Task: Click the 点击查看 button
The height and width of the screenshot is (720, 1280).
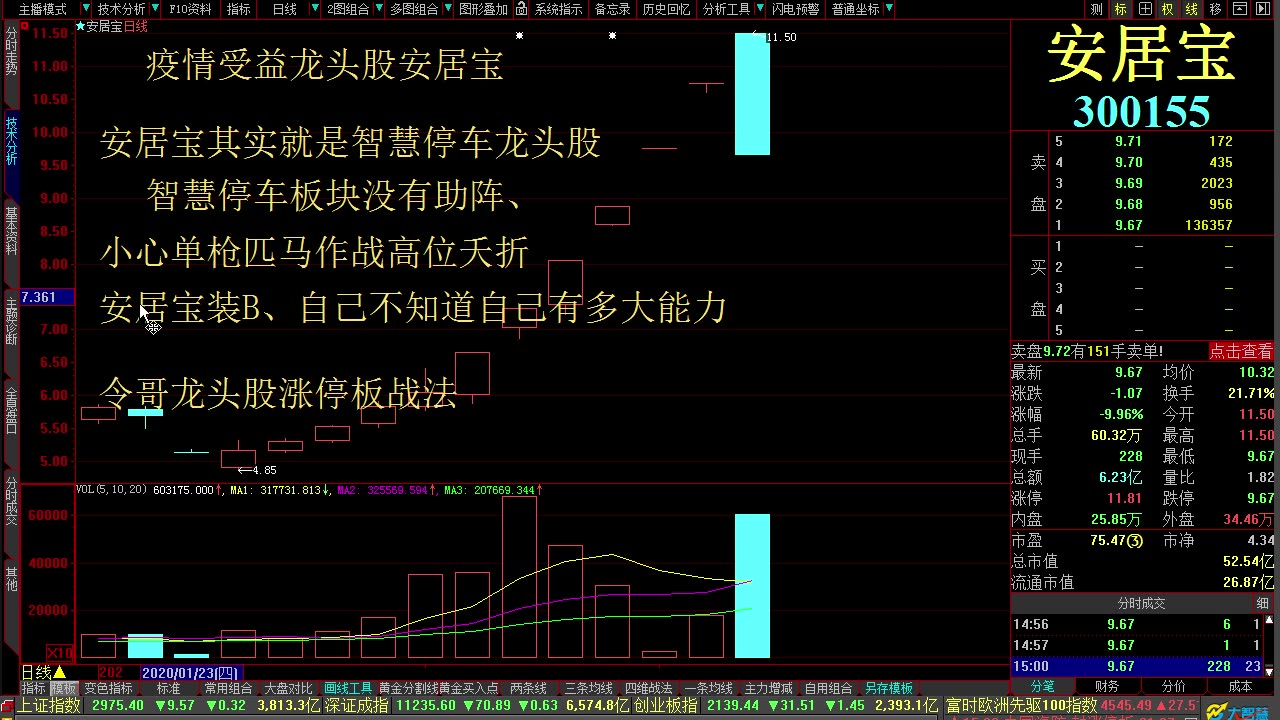Action: pyautogui.click(x=1241, y=351)
